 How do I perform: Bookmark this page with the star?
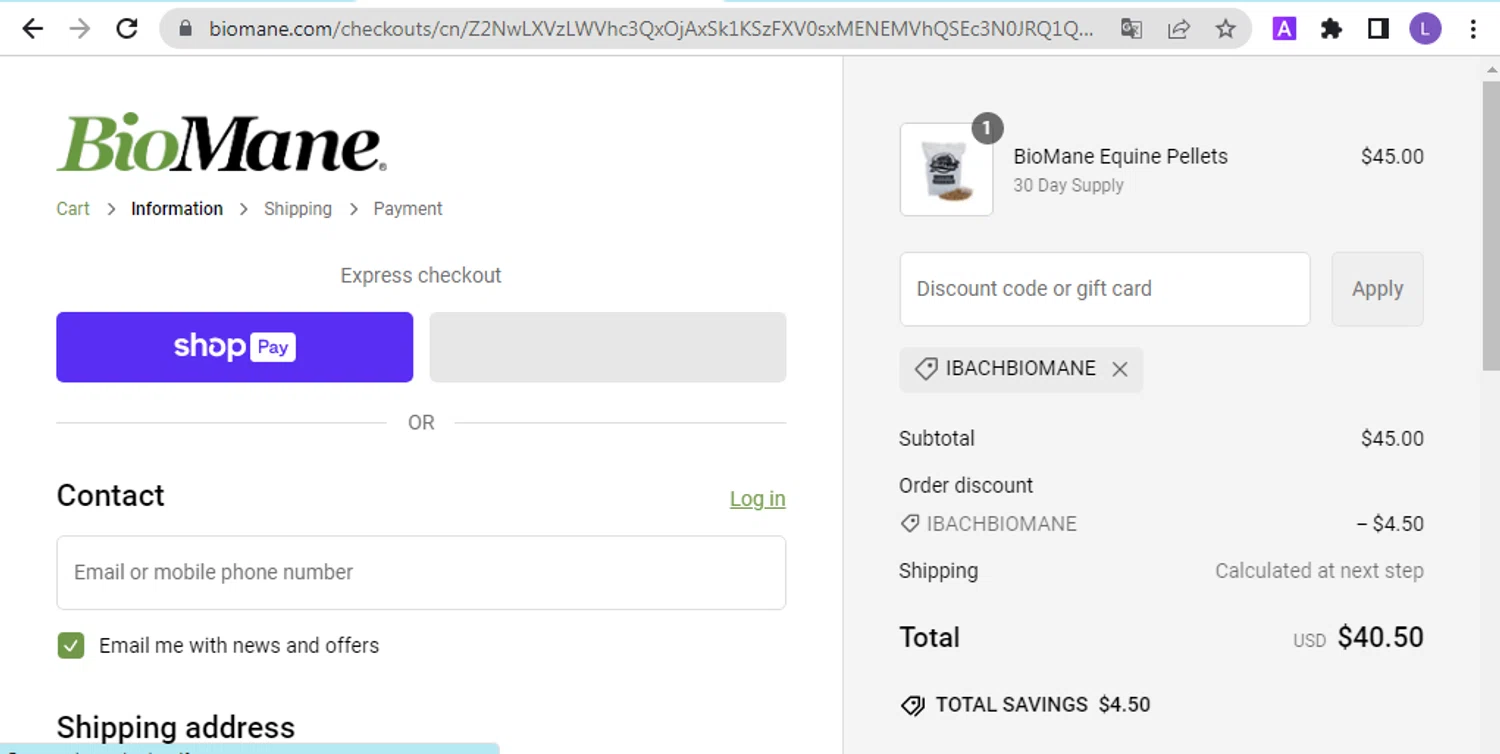[x=1226, y=29]
